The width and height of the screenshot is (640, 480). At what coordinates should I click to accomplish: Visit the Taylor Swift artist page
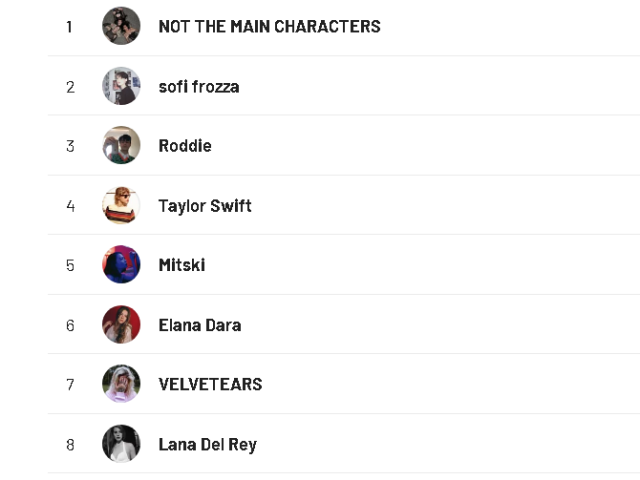[x=205, y=206]
